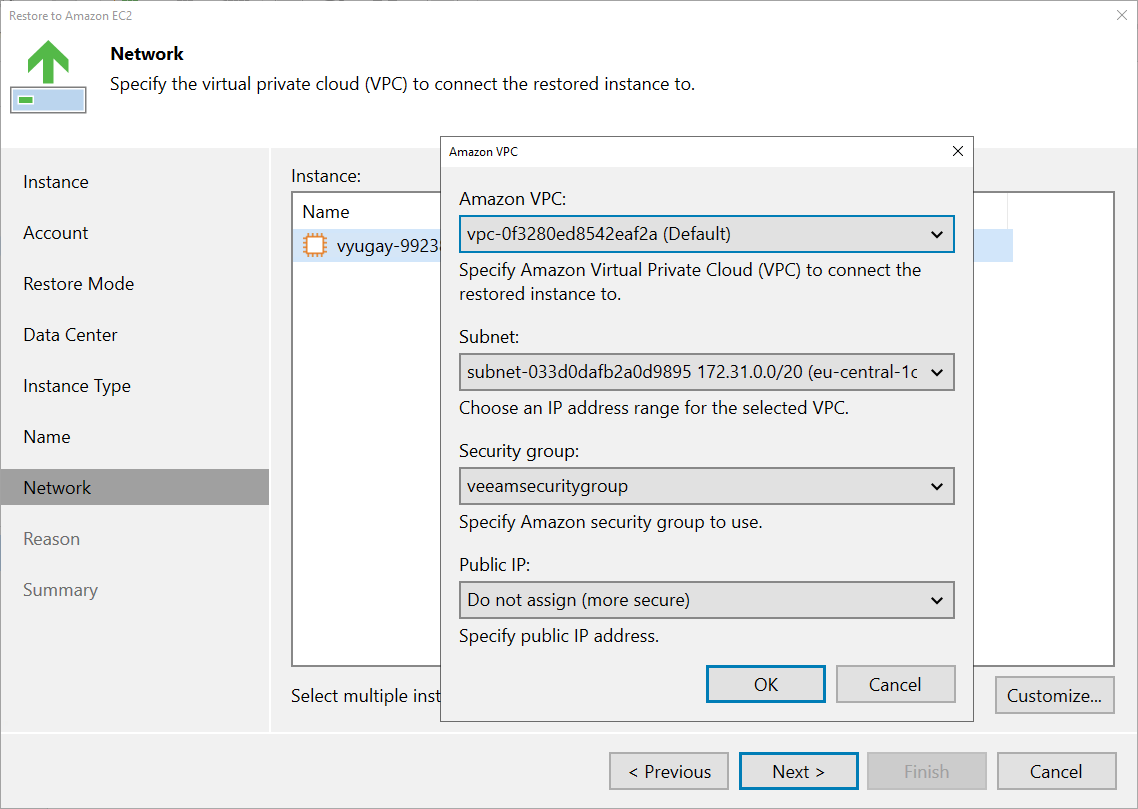Image resolution: width=1138 pixels, height=809 pixels.
Task: Go to the Instance wizard step
Action: [56, 182]
